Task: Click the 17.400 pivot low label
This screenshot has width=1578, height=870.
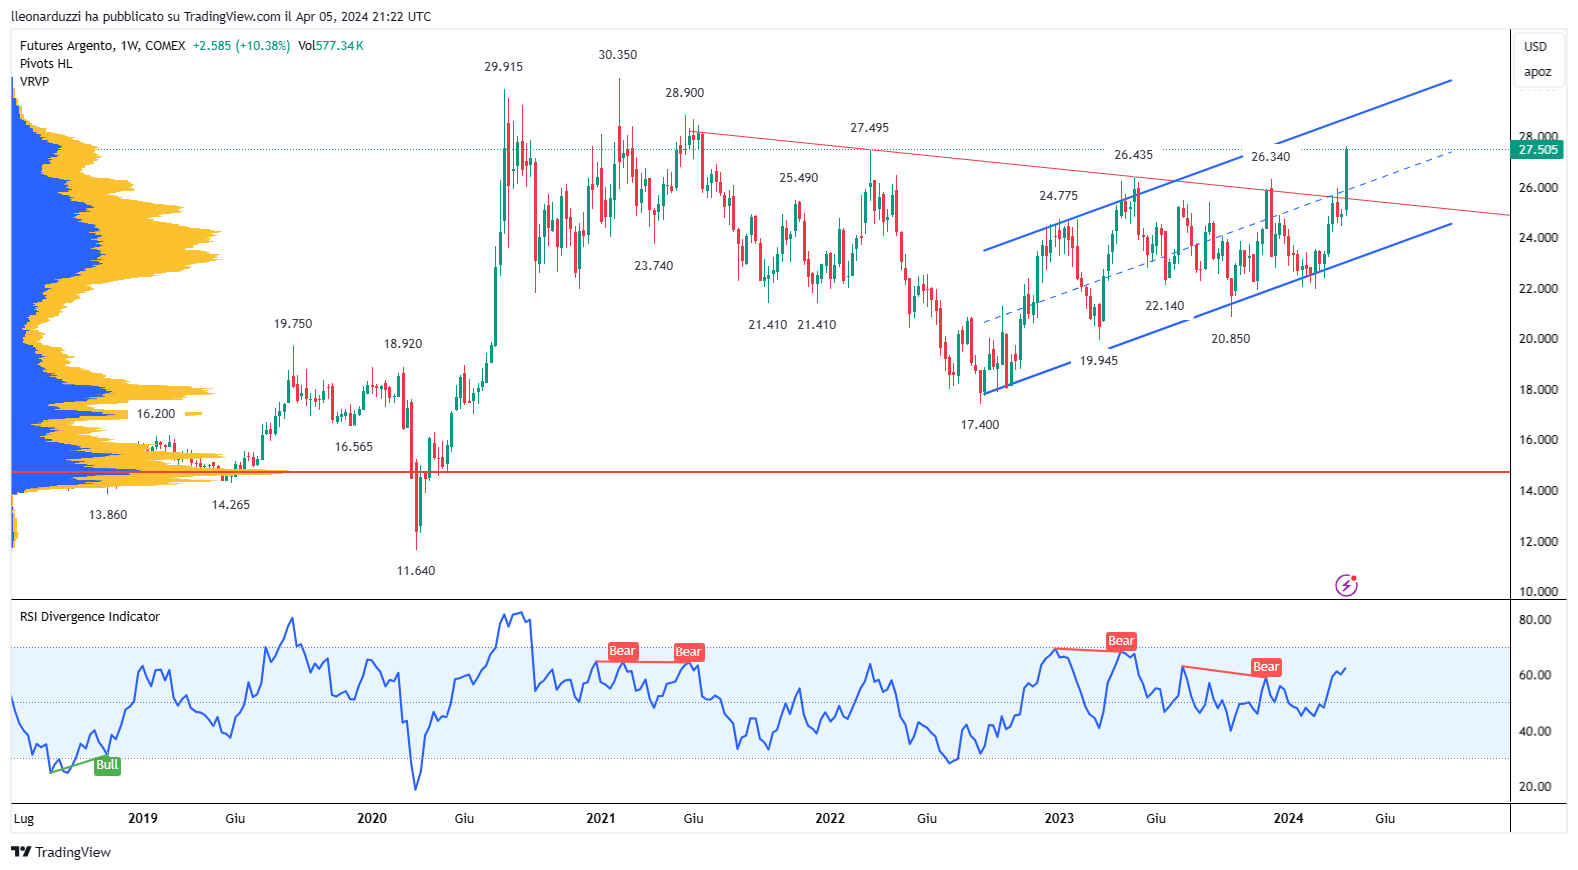Action: coord(980,425)
